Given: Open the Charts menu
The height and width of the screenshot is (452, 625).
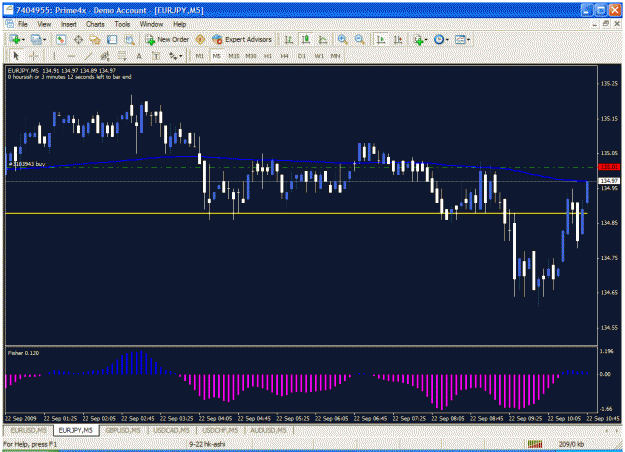Looking at the screenshot, I should (x=95, y=24).
